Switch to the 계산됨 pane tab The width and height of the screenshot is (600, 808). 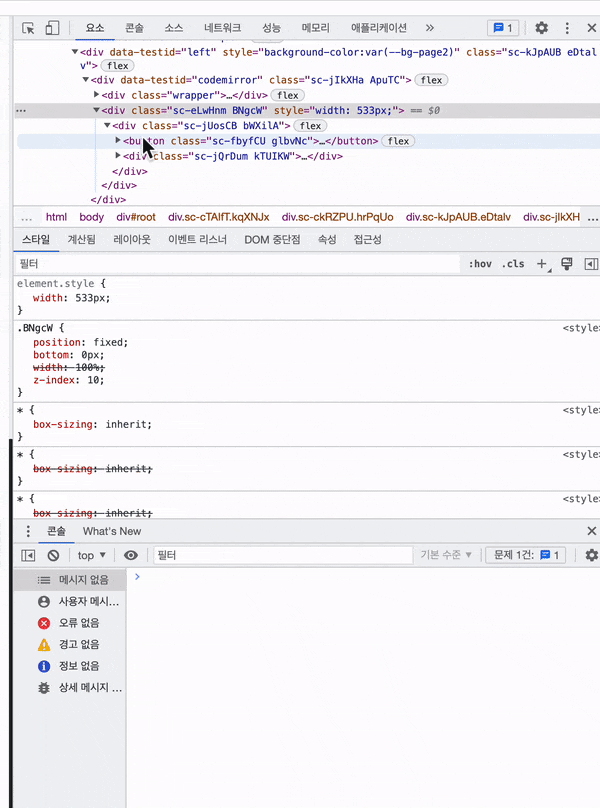pyautogui.click(x=81, y=240)
